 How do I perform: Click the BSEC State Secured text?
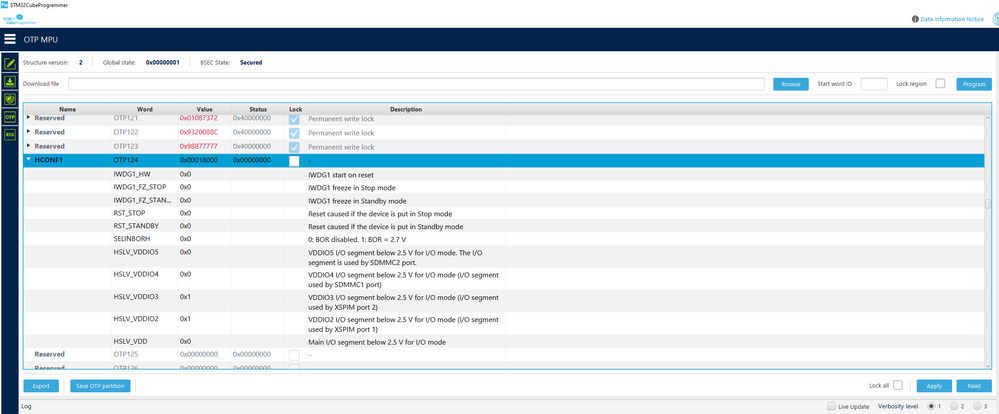coord(251,62)
